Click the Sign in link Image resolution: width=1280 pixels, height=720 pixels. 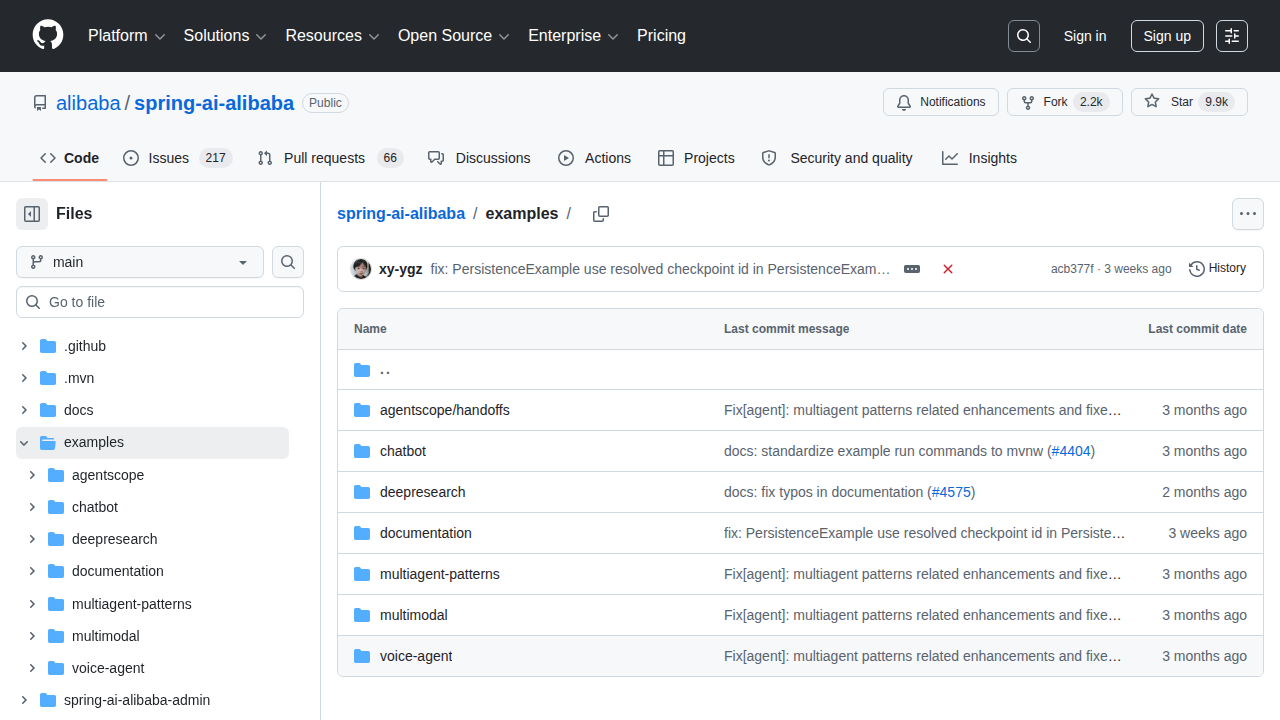pos(1085,36)
